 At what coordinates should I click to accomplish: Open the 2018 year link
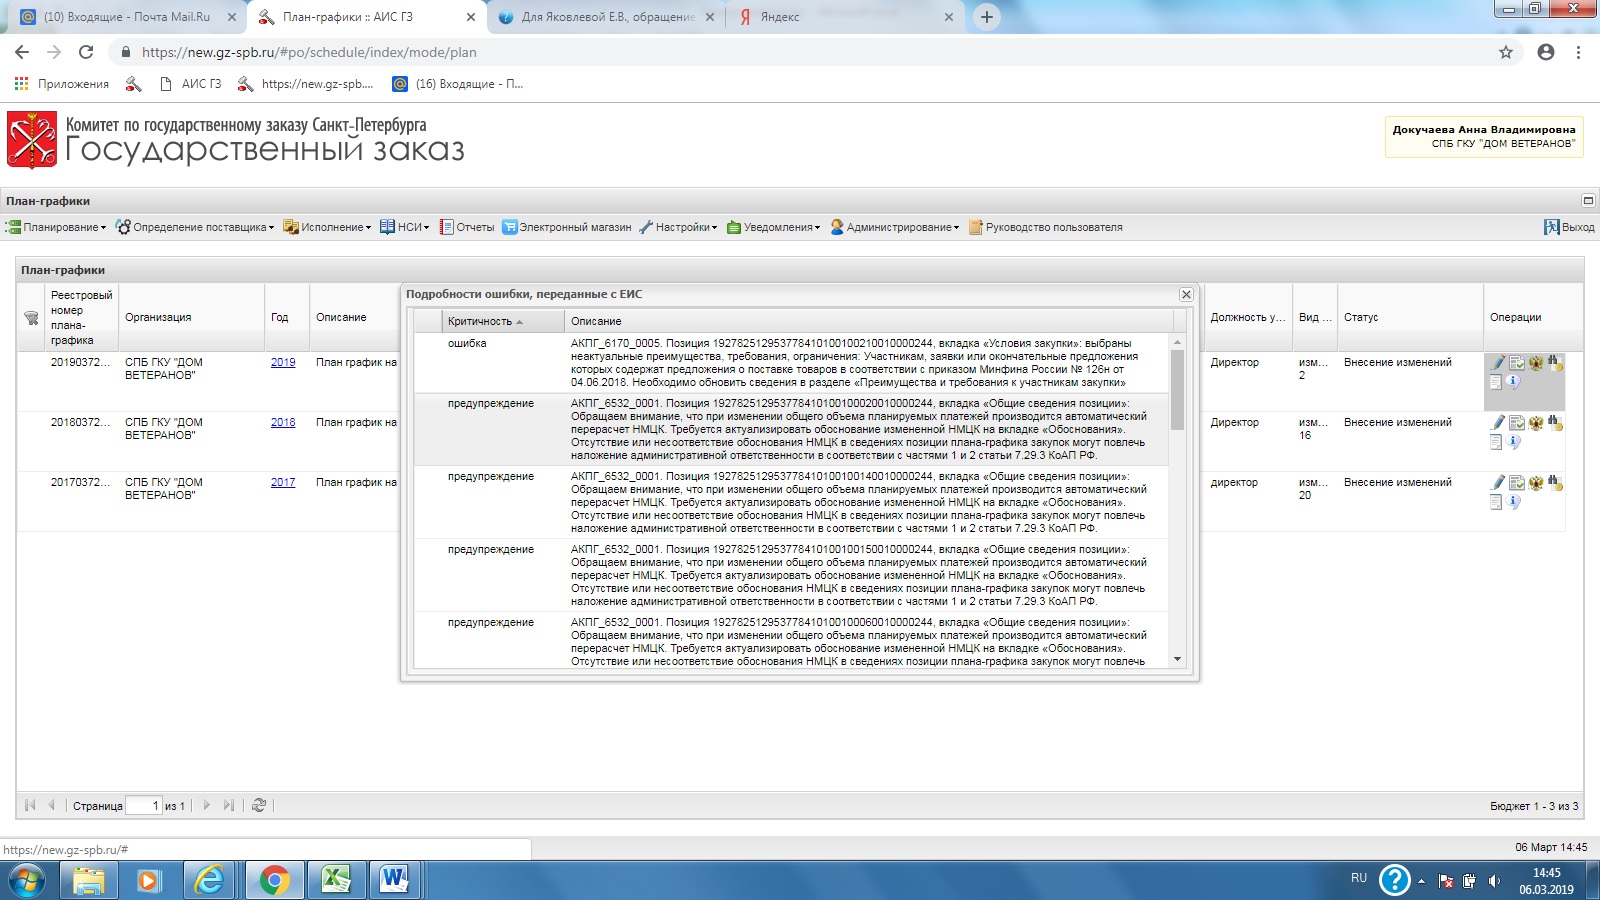coord(283,423)
